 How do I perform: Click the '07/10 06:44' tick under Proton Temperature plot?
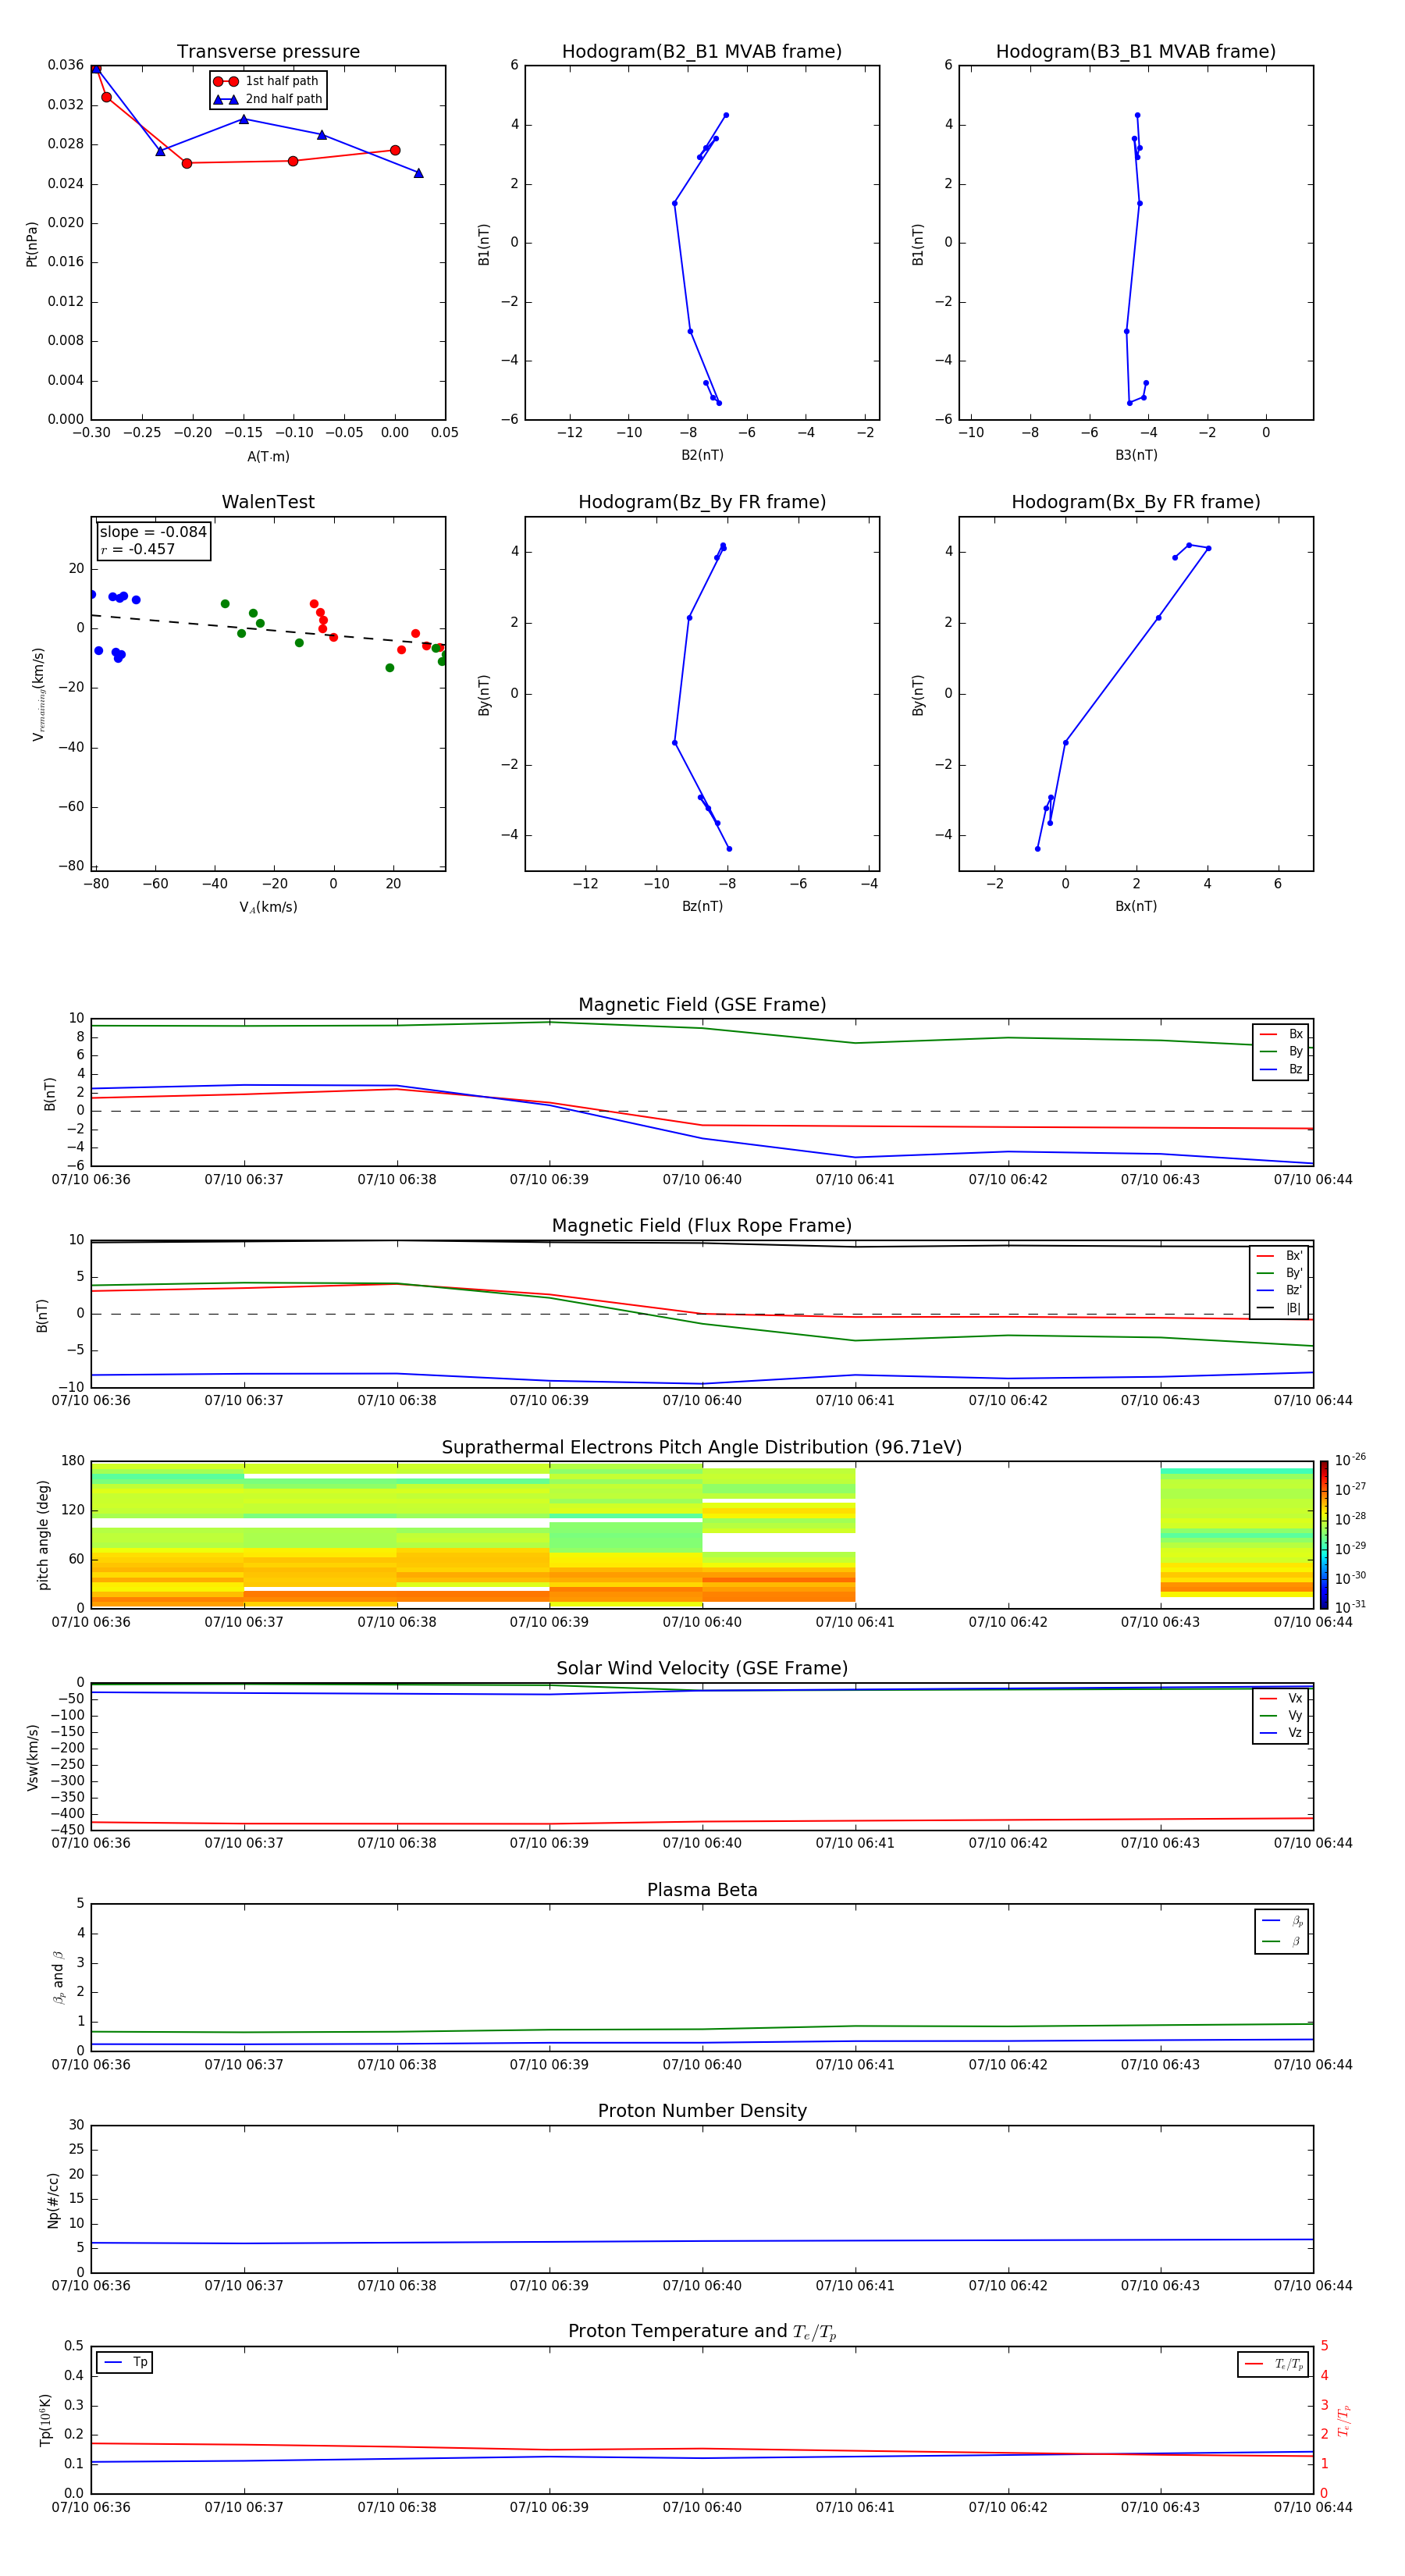[1313, 2507]
